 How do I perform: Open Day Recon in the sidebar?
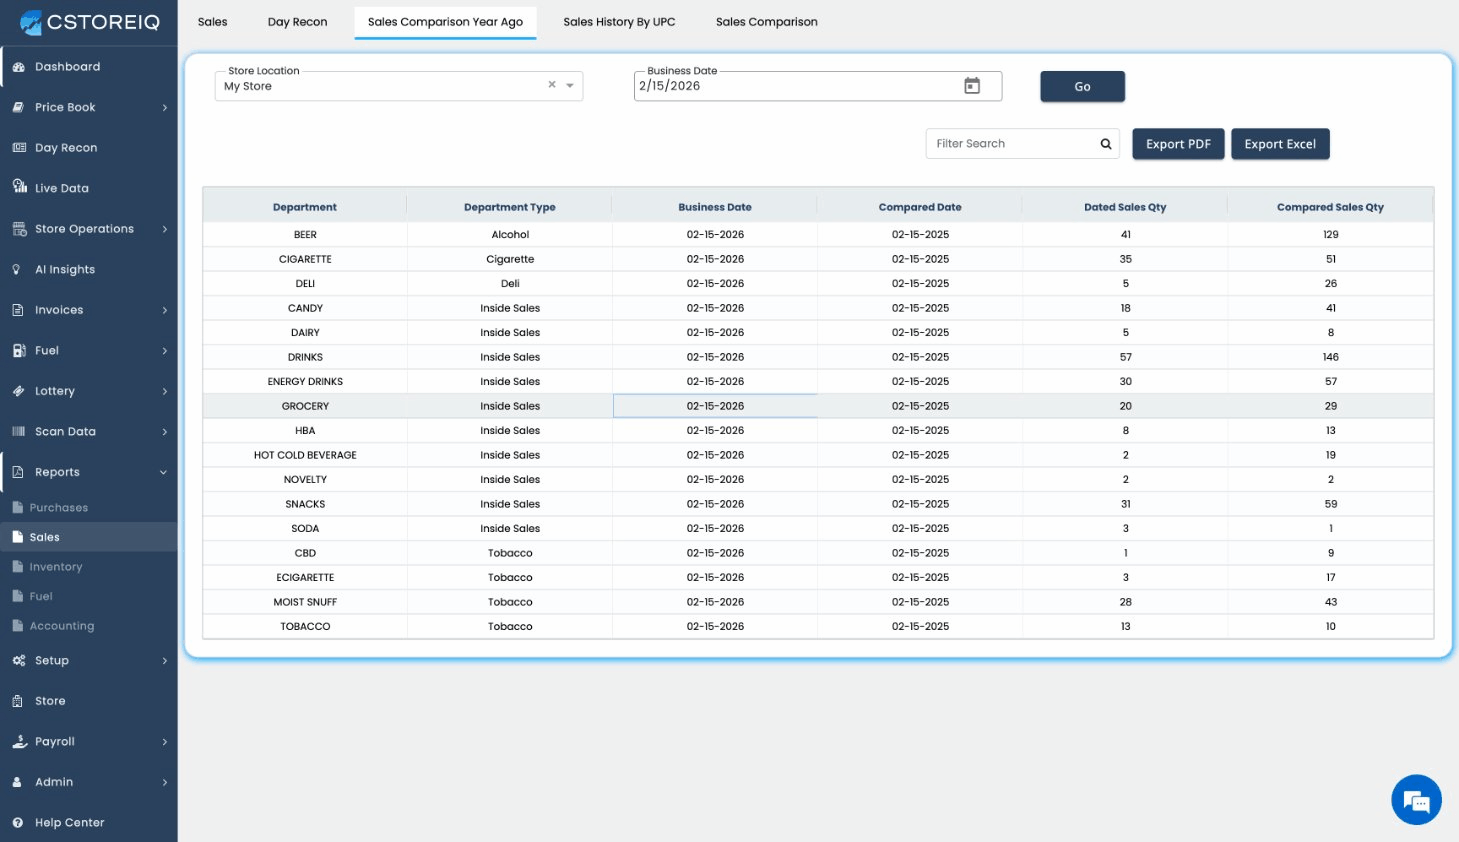click(66, 148)
